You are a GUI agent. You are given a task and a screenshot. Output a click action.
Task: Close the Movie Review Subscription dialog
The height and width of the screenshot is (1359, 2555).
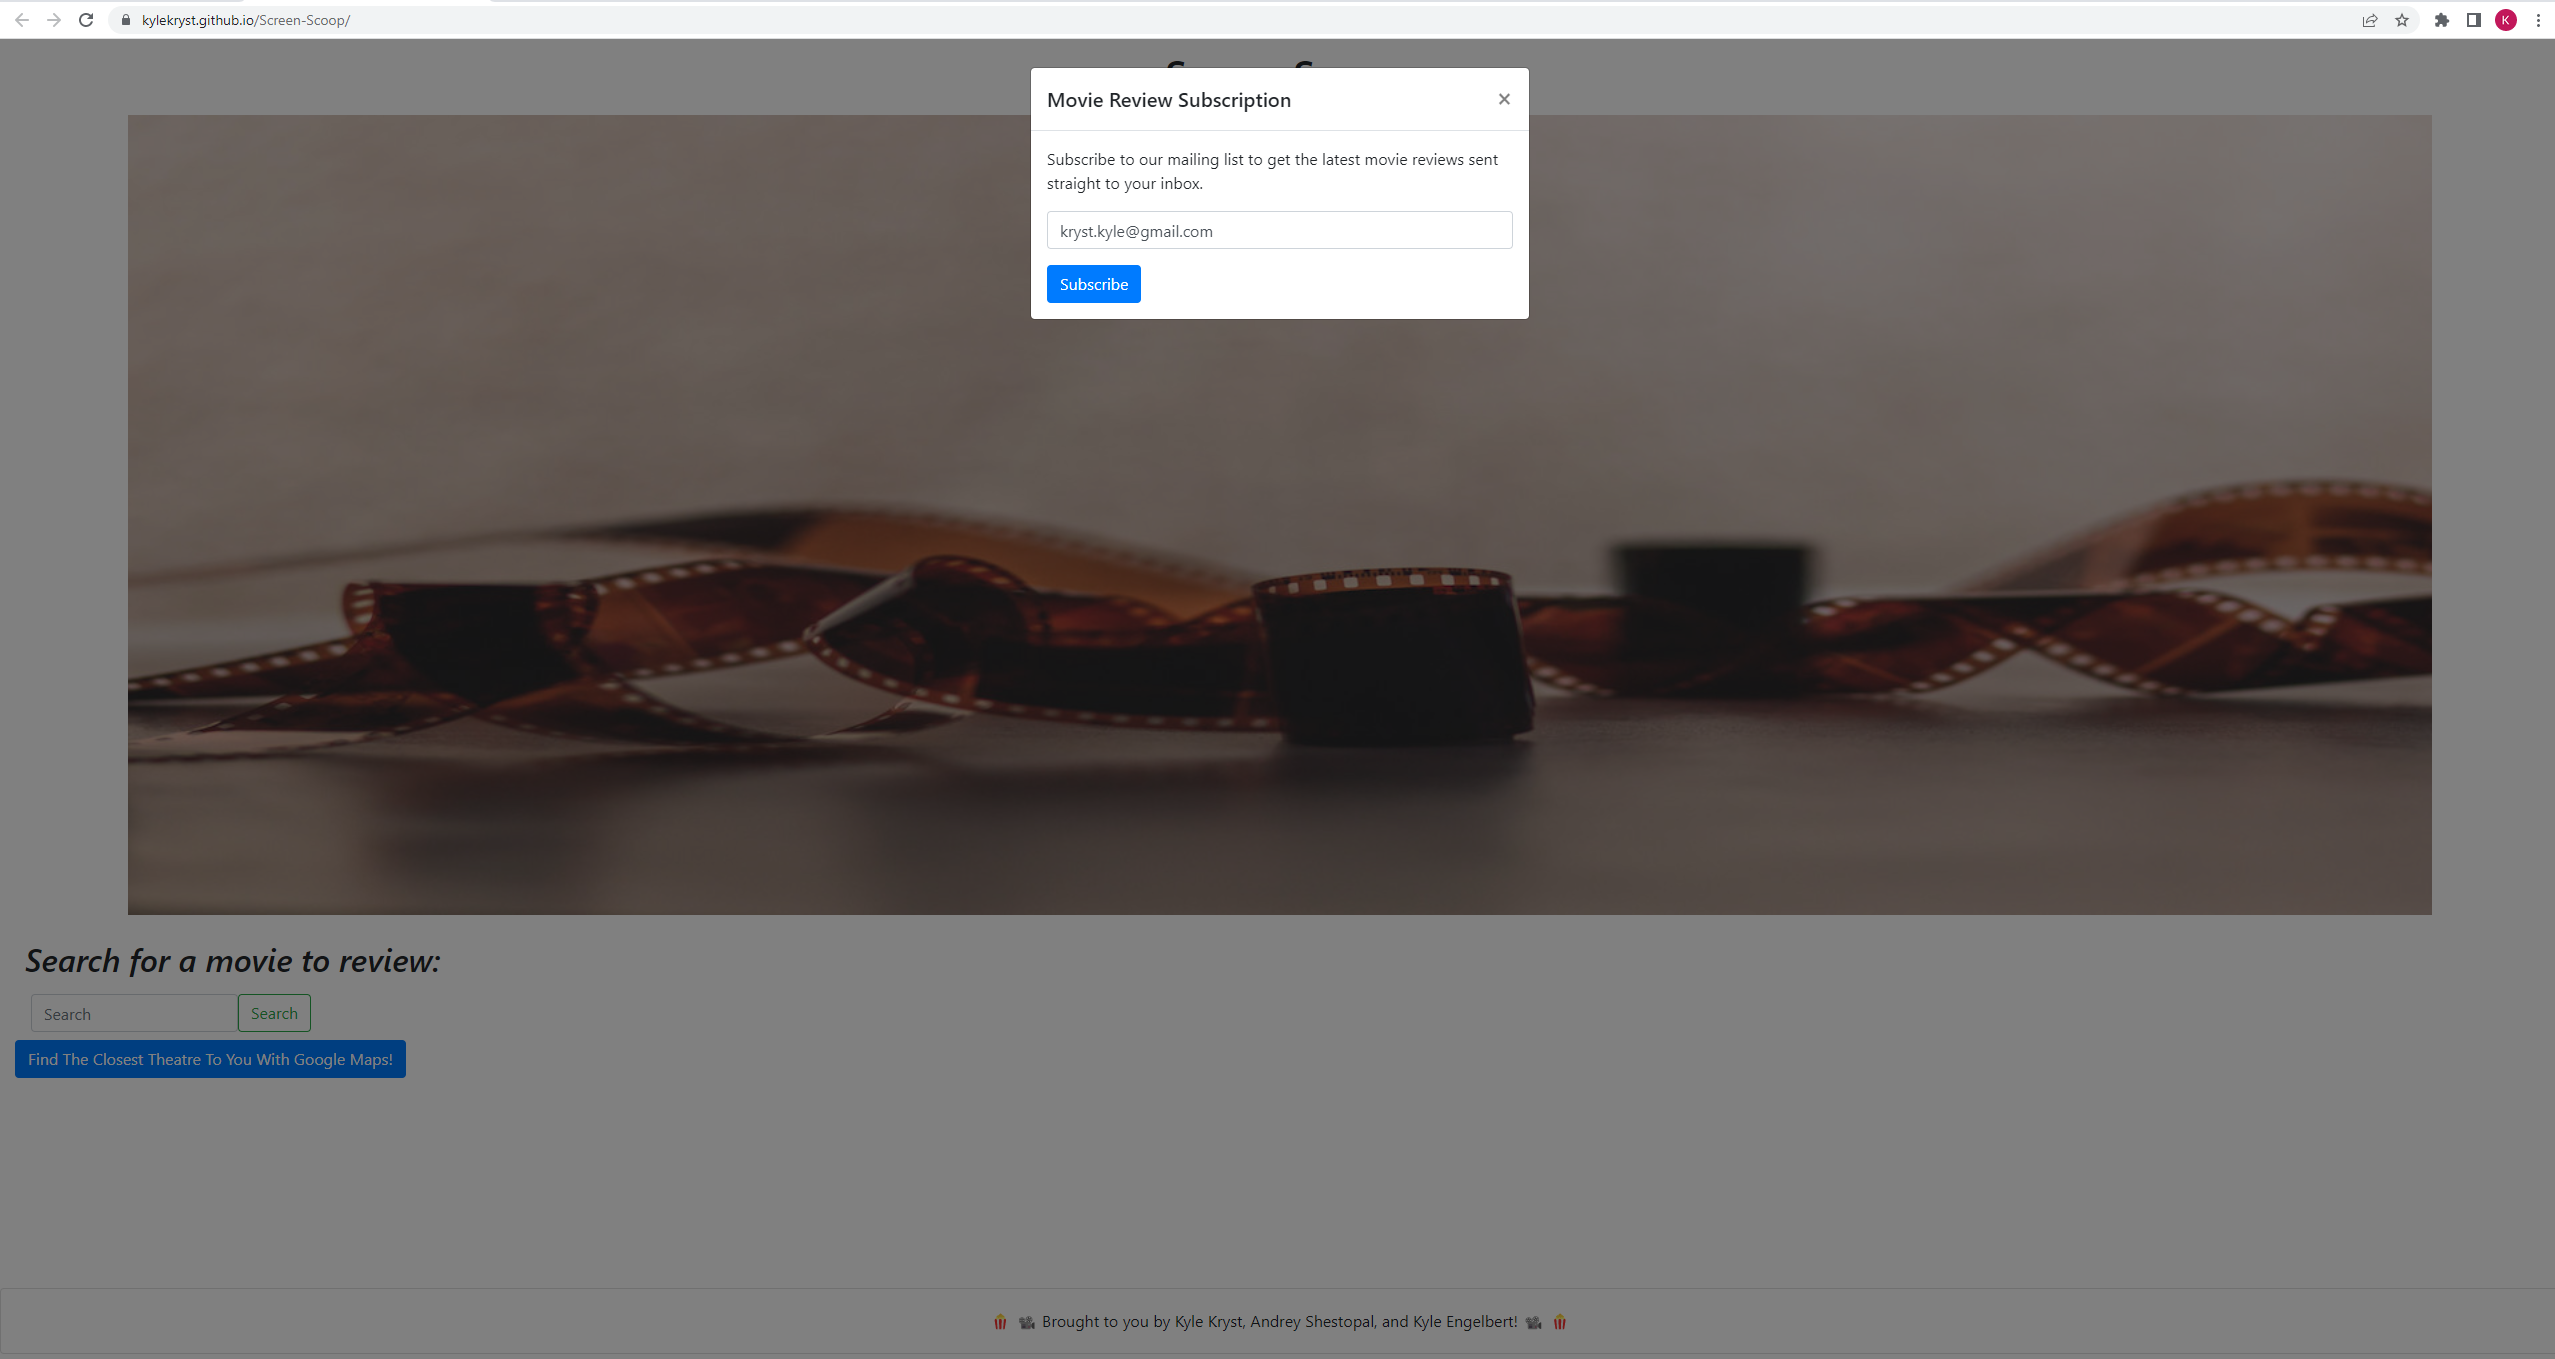pyautogui.click(x=1504, y=99)
